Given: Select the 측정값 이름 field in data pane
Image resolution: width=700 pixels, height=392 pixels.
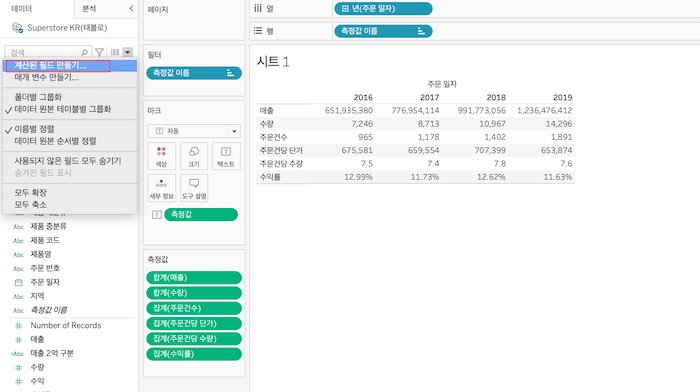Looking at the screenshot, I should point(48,310).
